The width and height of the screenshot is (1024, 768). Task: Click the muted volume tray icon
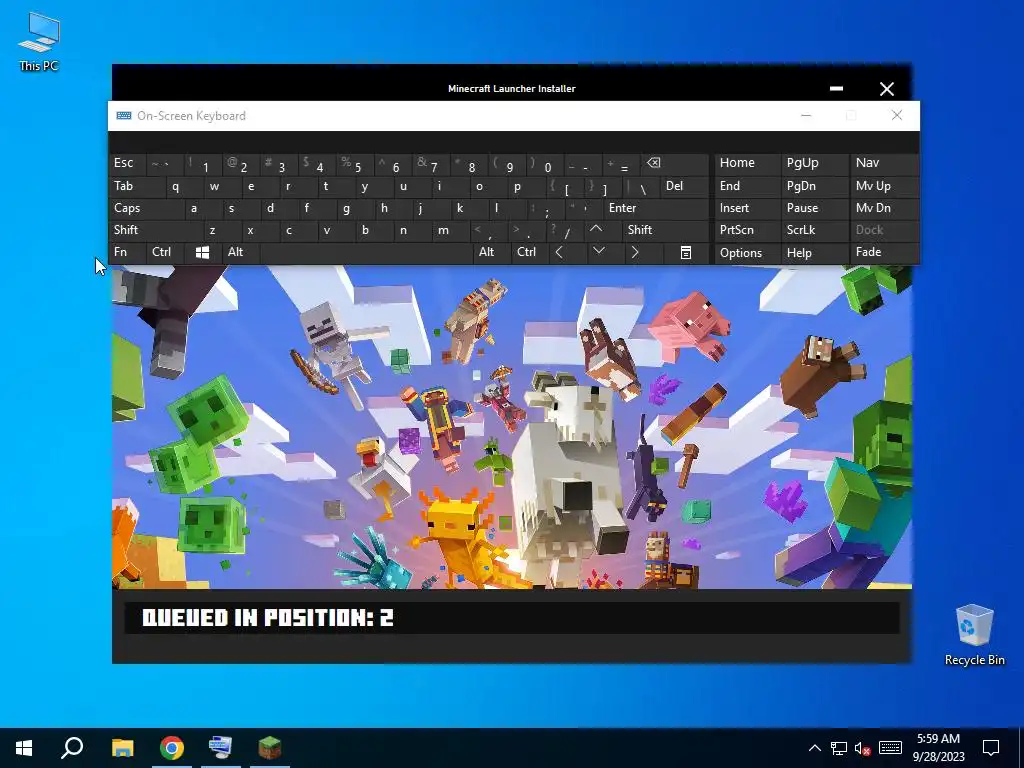[x=862, y=748]
